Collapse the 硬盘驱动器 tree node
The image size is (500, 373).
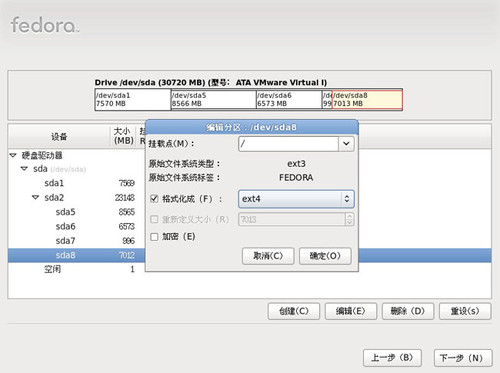click(13, 155)
